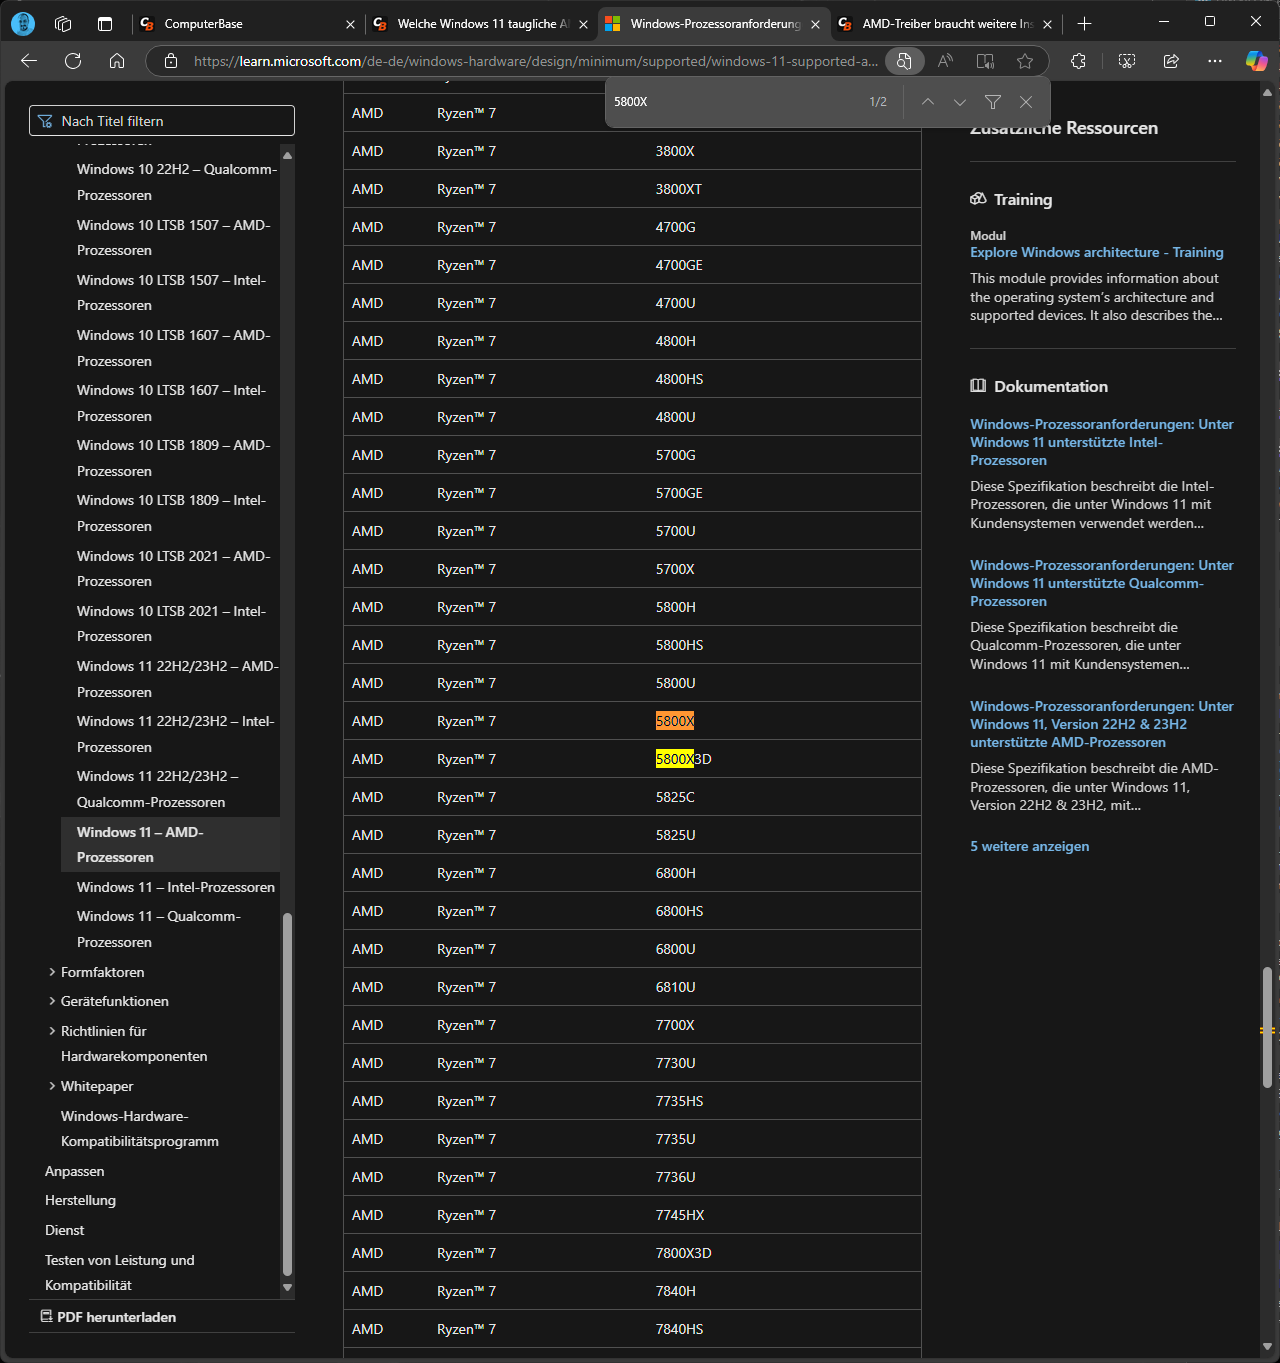
Task: Open the Copilot icon
Action: click(1257, 61)
